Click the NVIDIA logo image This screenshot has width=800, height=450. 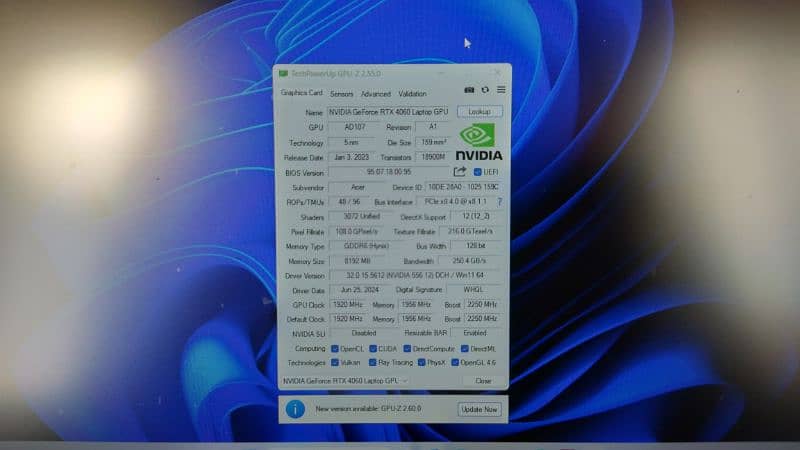click(479, 142)
